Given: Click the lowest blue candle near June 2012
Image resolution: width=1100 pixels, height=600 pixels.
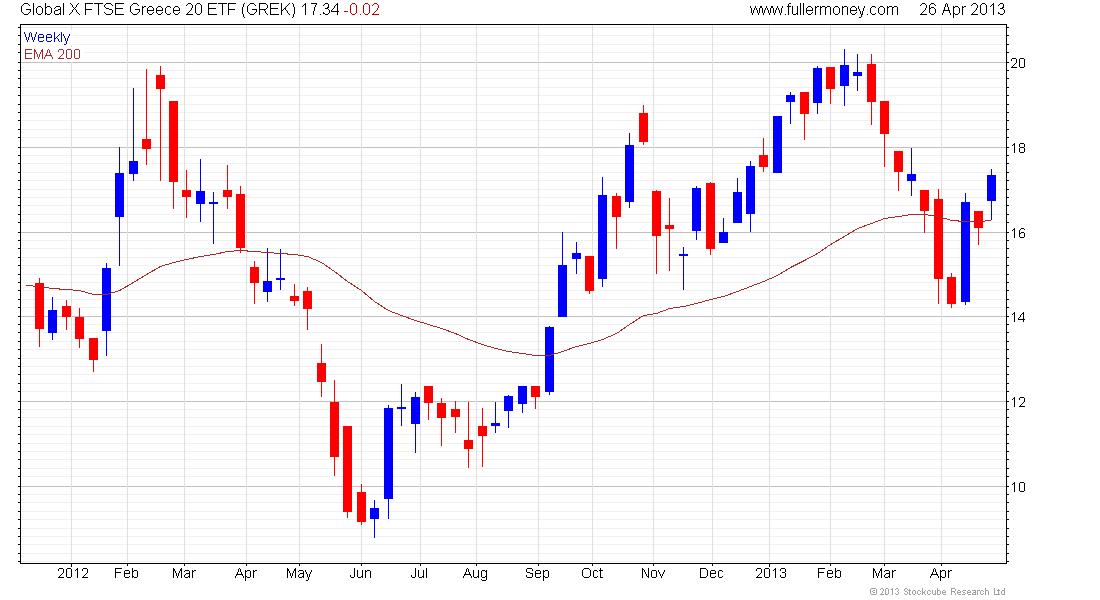Looking at the screenshot, I should (375, 514).
